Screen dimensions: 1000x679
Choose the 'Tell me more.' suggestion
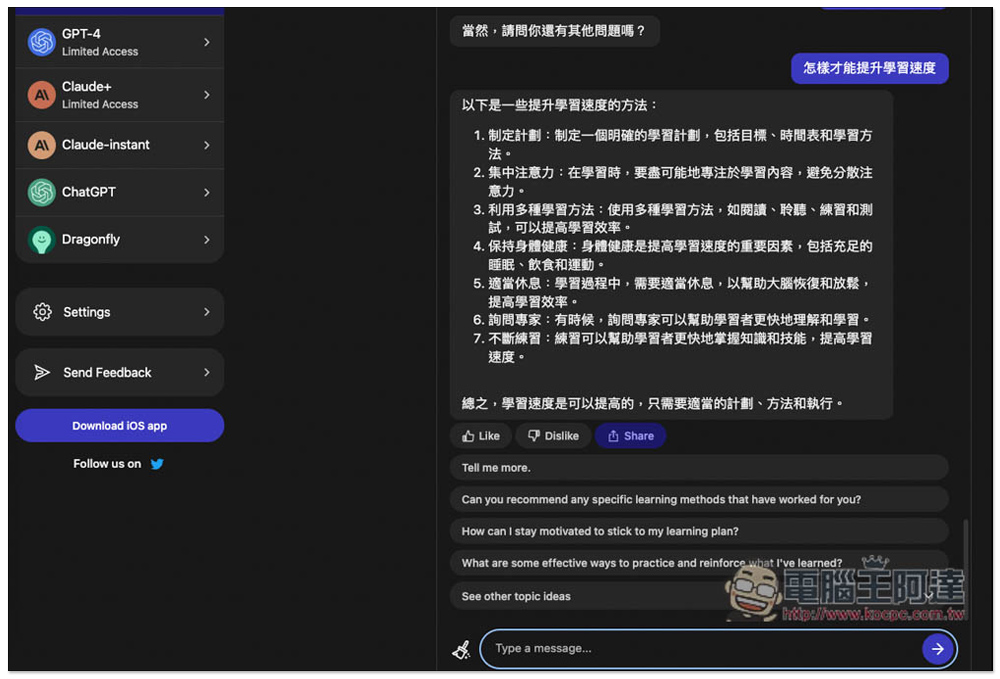pyautogui.click(x=699, y=468)
